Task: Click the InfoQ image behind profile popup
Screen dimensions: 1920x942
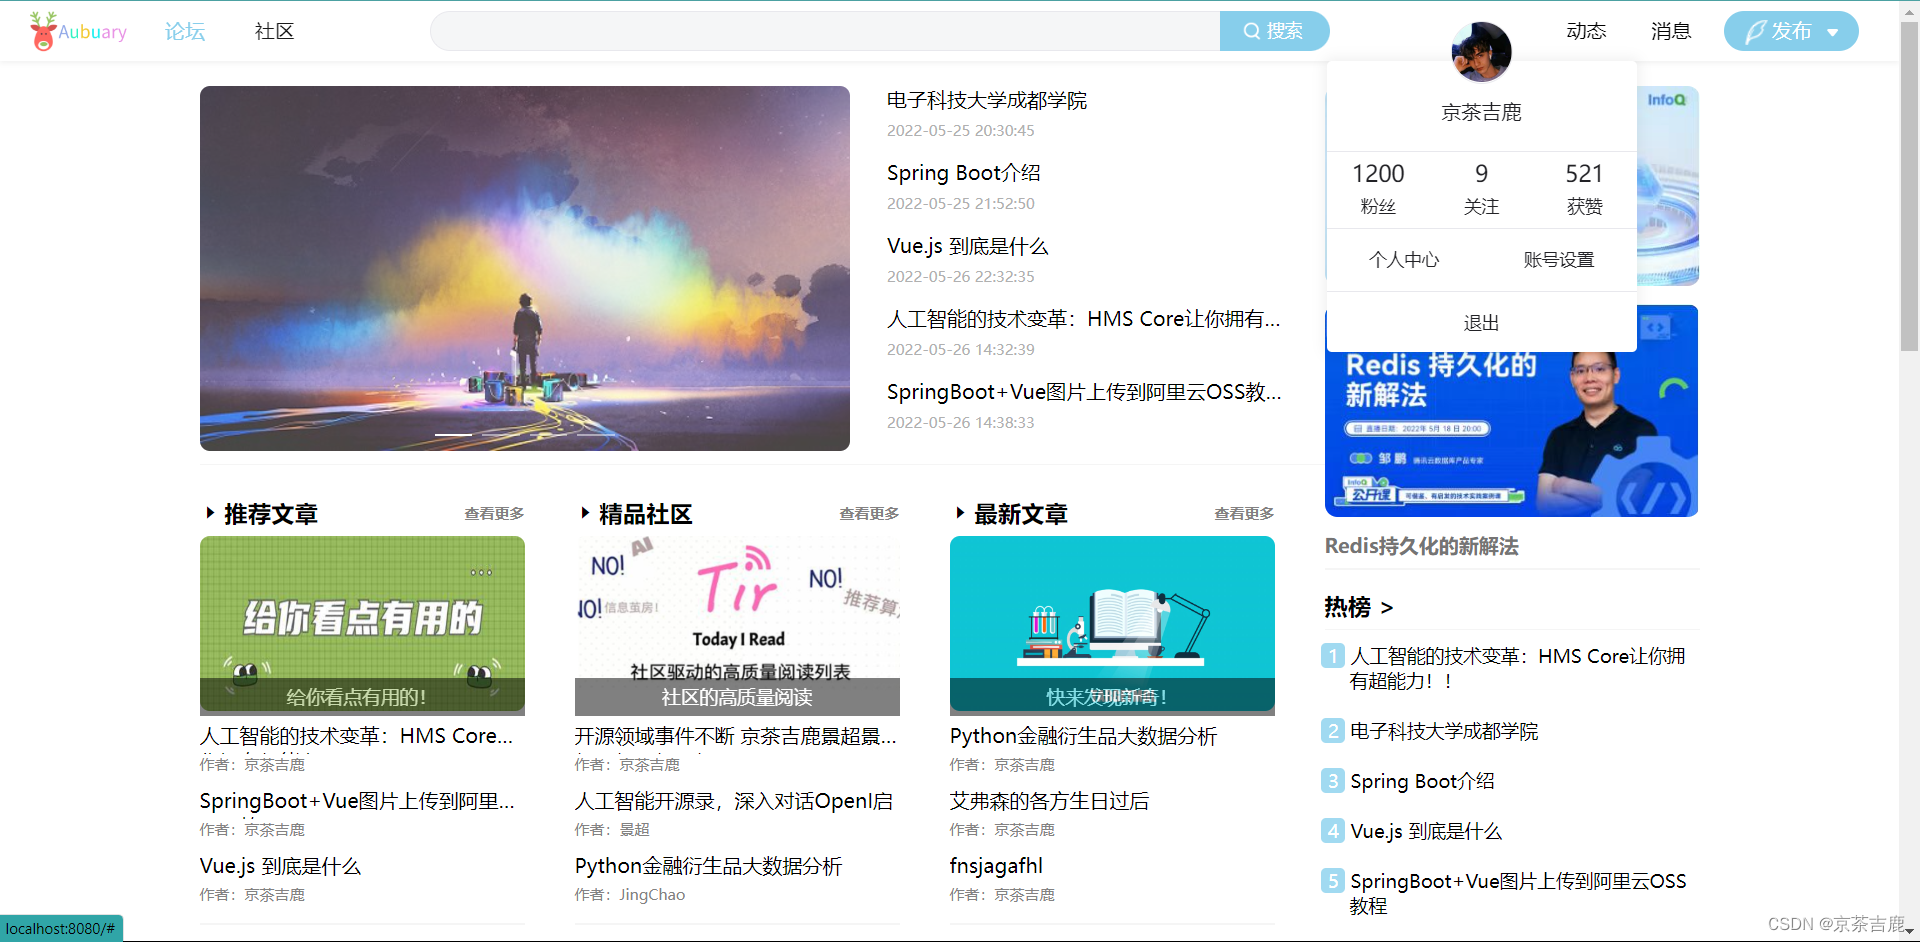Action: pos(1668,185)
